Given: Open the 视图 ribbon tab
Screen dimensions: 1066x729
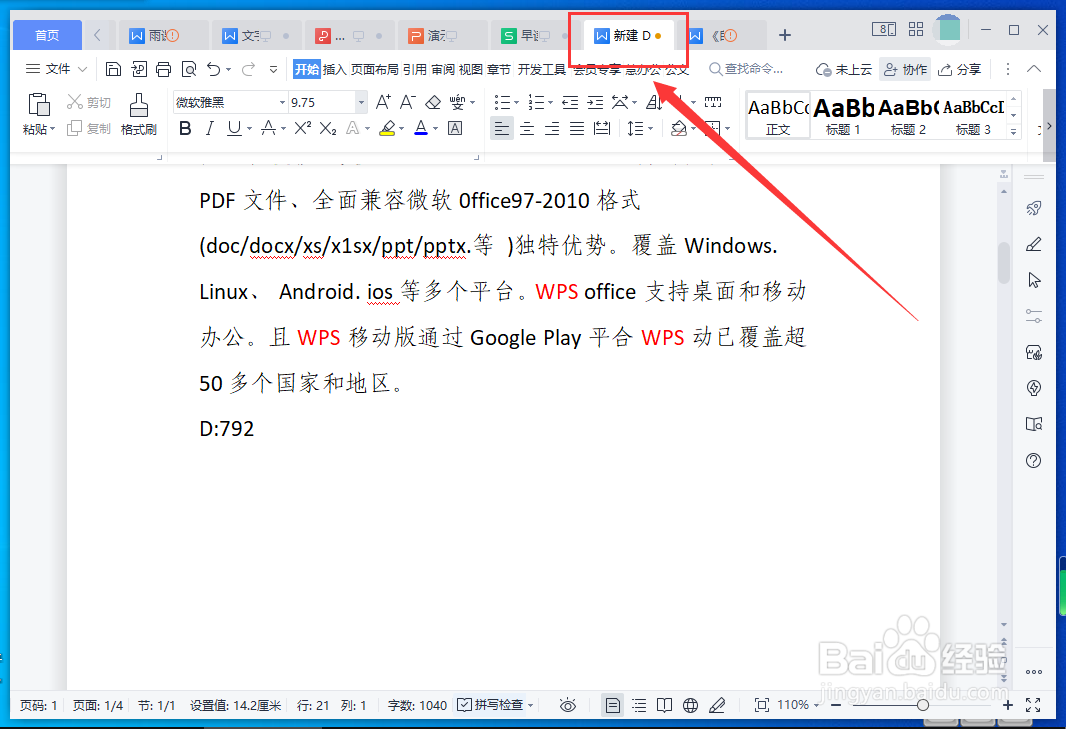Looking at the screenshot, I should (470, 69).
